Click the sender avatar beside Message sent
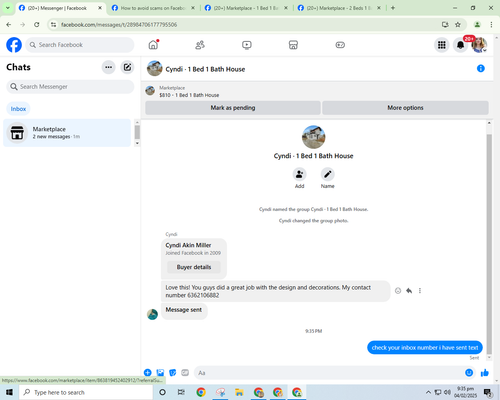500x400 pixels. click(x=153, y=314)
